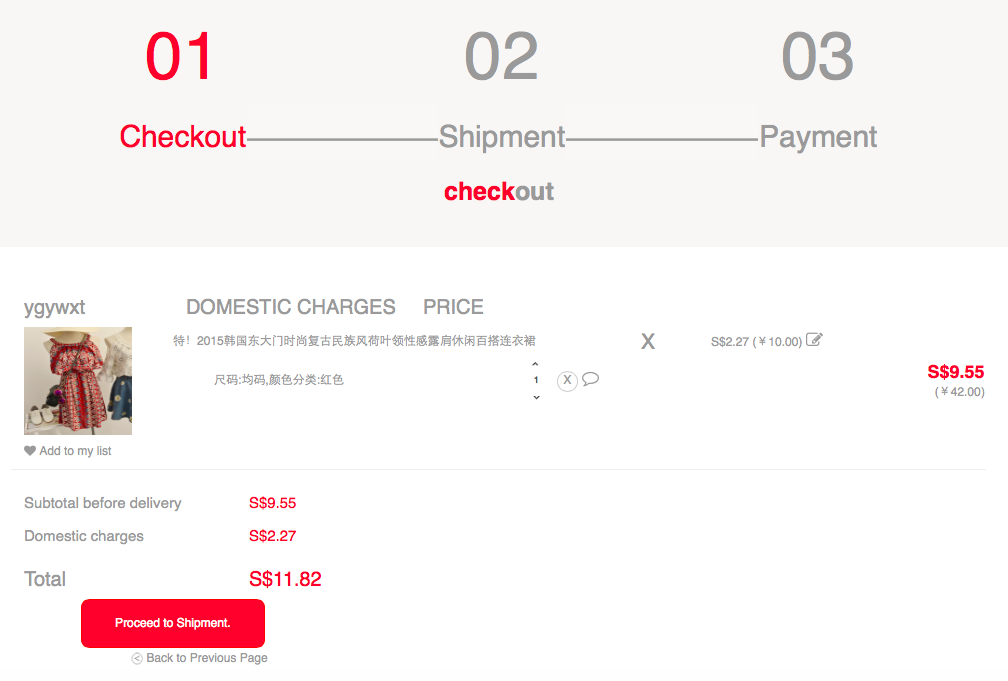
Task: Click the circled X remove item icon
Action: (x=567, y=380)
